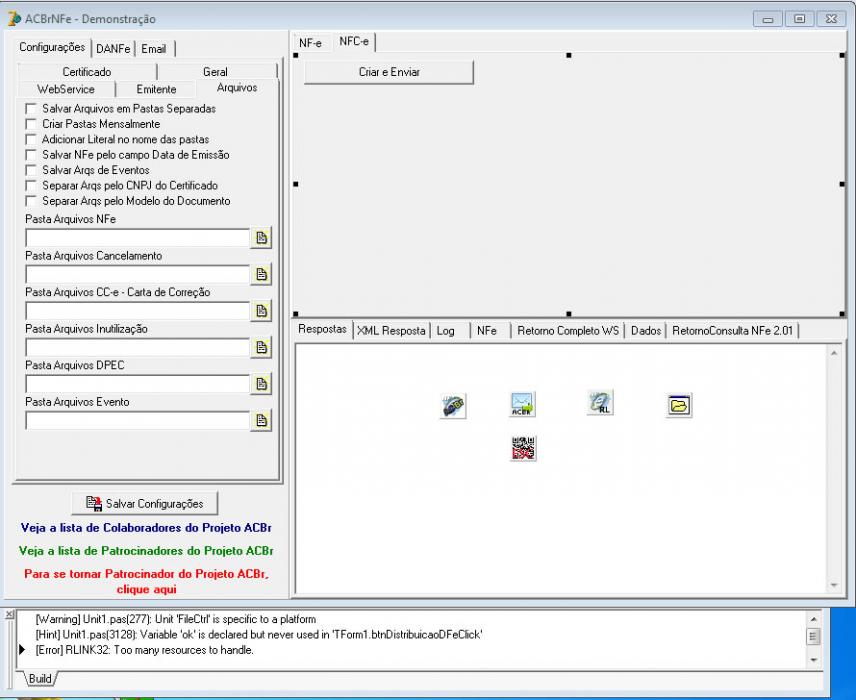Enable Salvar NFe pelo campo Data de Emissão
Screen dimensions: 856x700
click(x=31, y=155)
